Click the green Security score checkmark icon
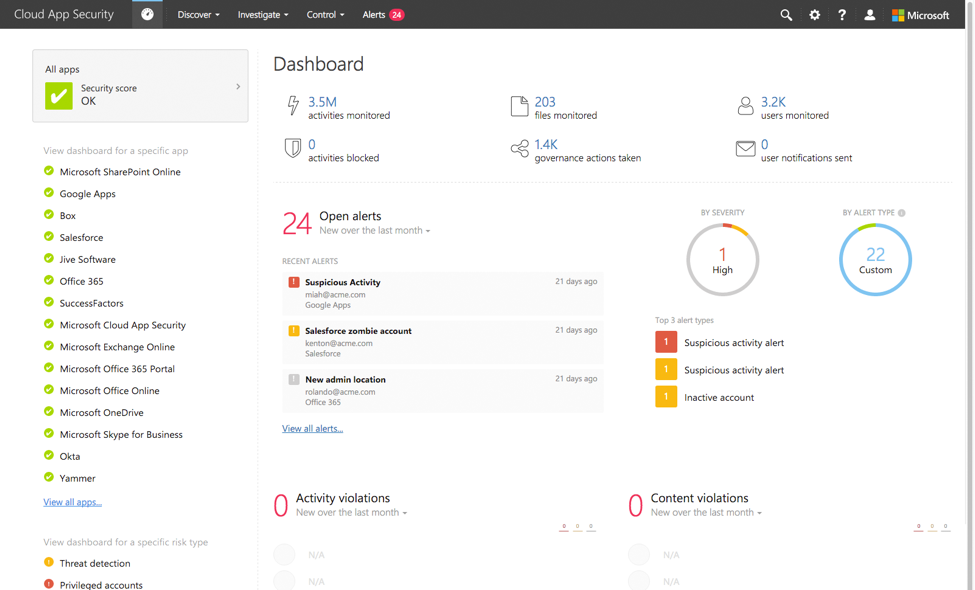Screen dimensions: 975x590 (x=58, y=96)
